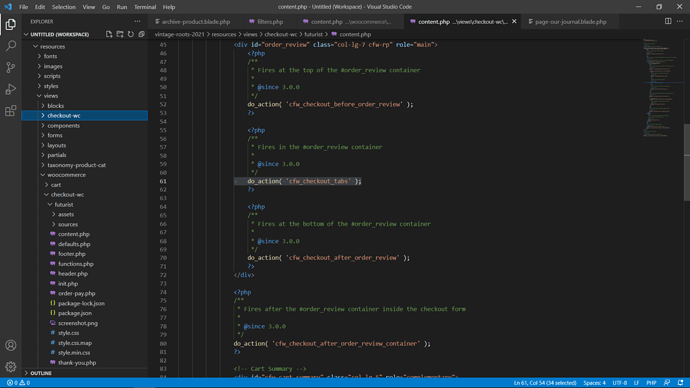Open the Explorer view in activity bar

pos(11,24)
